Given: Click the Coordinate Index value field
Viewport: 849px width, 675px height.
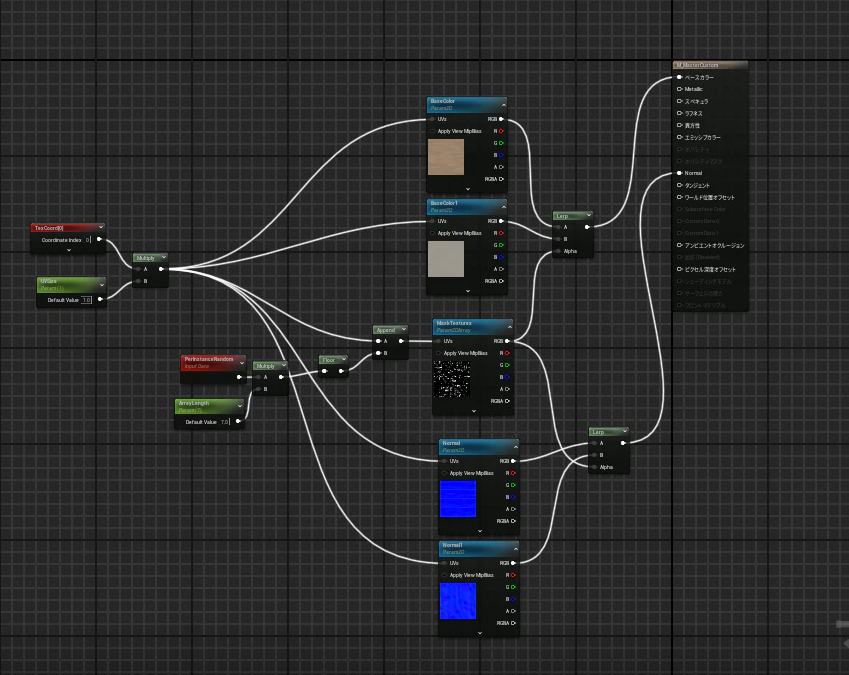Looking at the screenshot, I should coord(88,240).
